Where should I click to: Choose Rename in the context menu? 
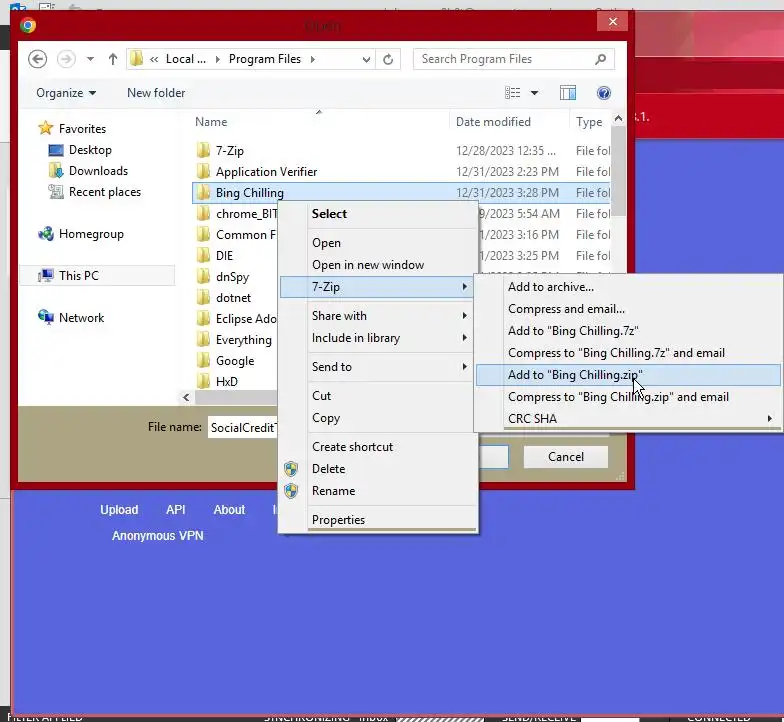(378, 491)
